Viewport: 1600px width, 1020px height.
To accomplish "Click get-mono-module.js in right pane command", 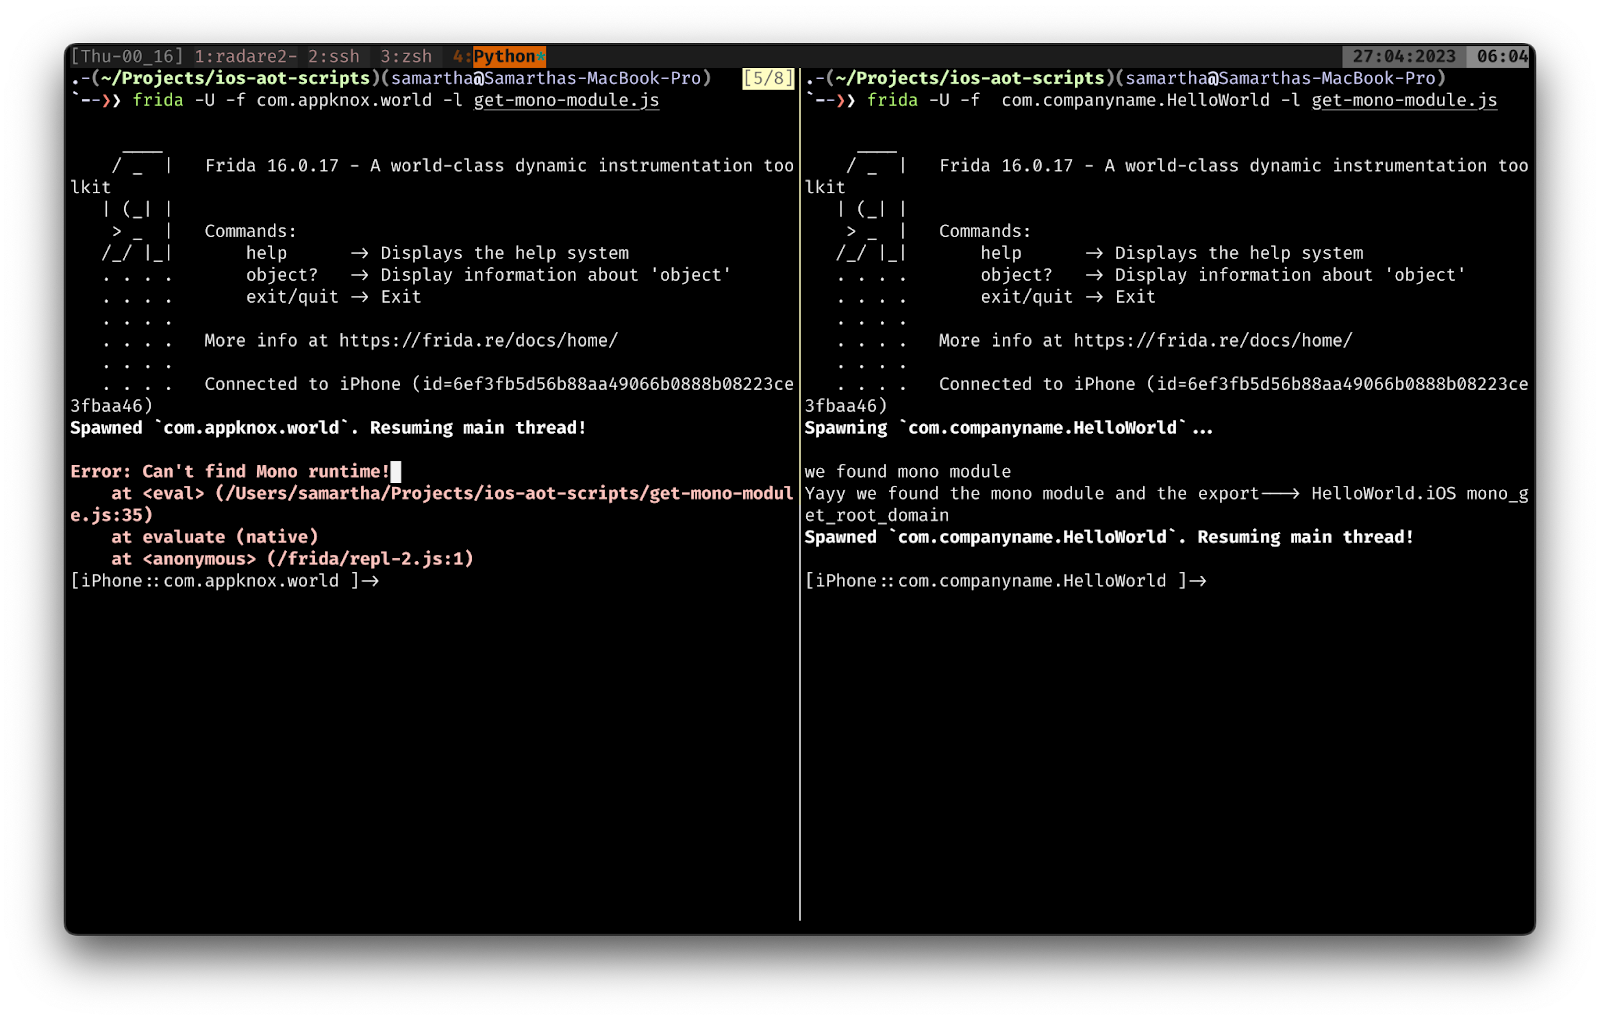I will click(x=1404, y=100).
